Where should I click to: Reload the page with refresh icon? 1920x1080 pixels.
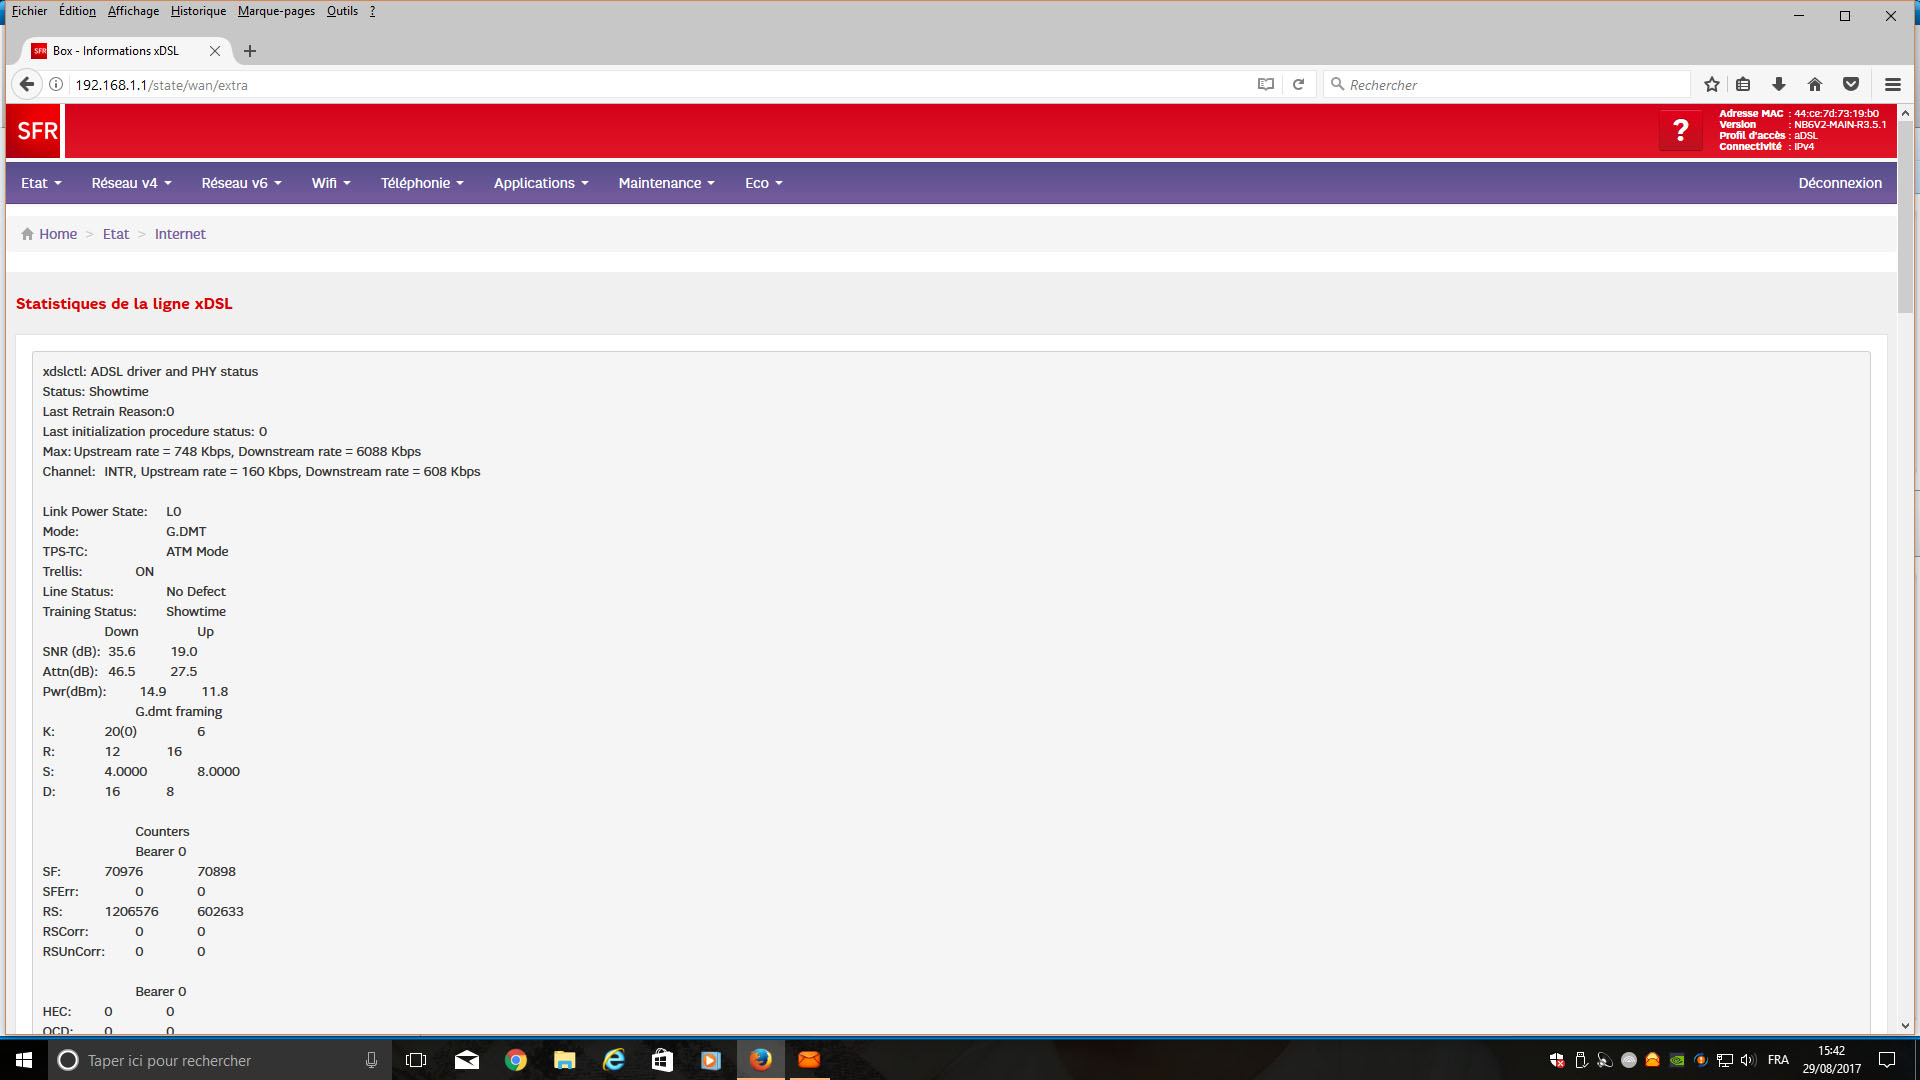pos(1298,85)
